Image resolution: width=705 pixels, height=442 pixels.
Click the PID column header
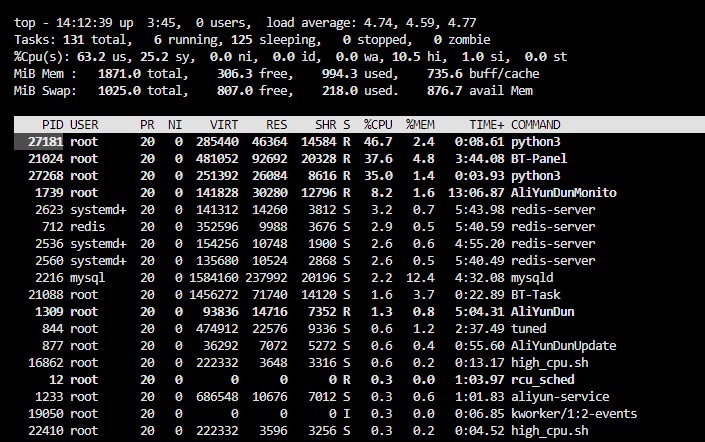(53, 125)
